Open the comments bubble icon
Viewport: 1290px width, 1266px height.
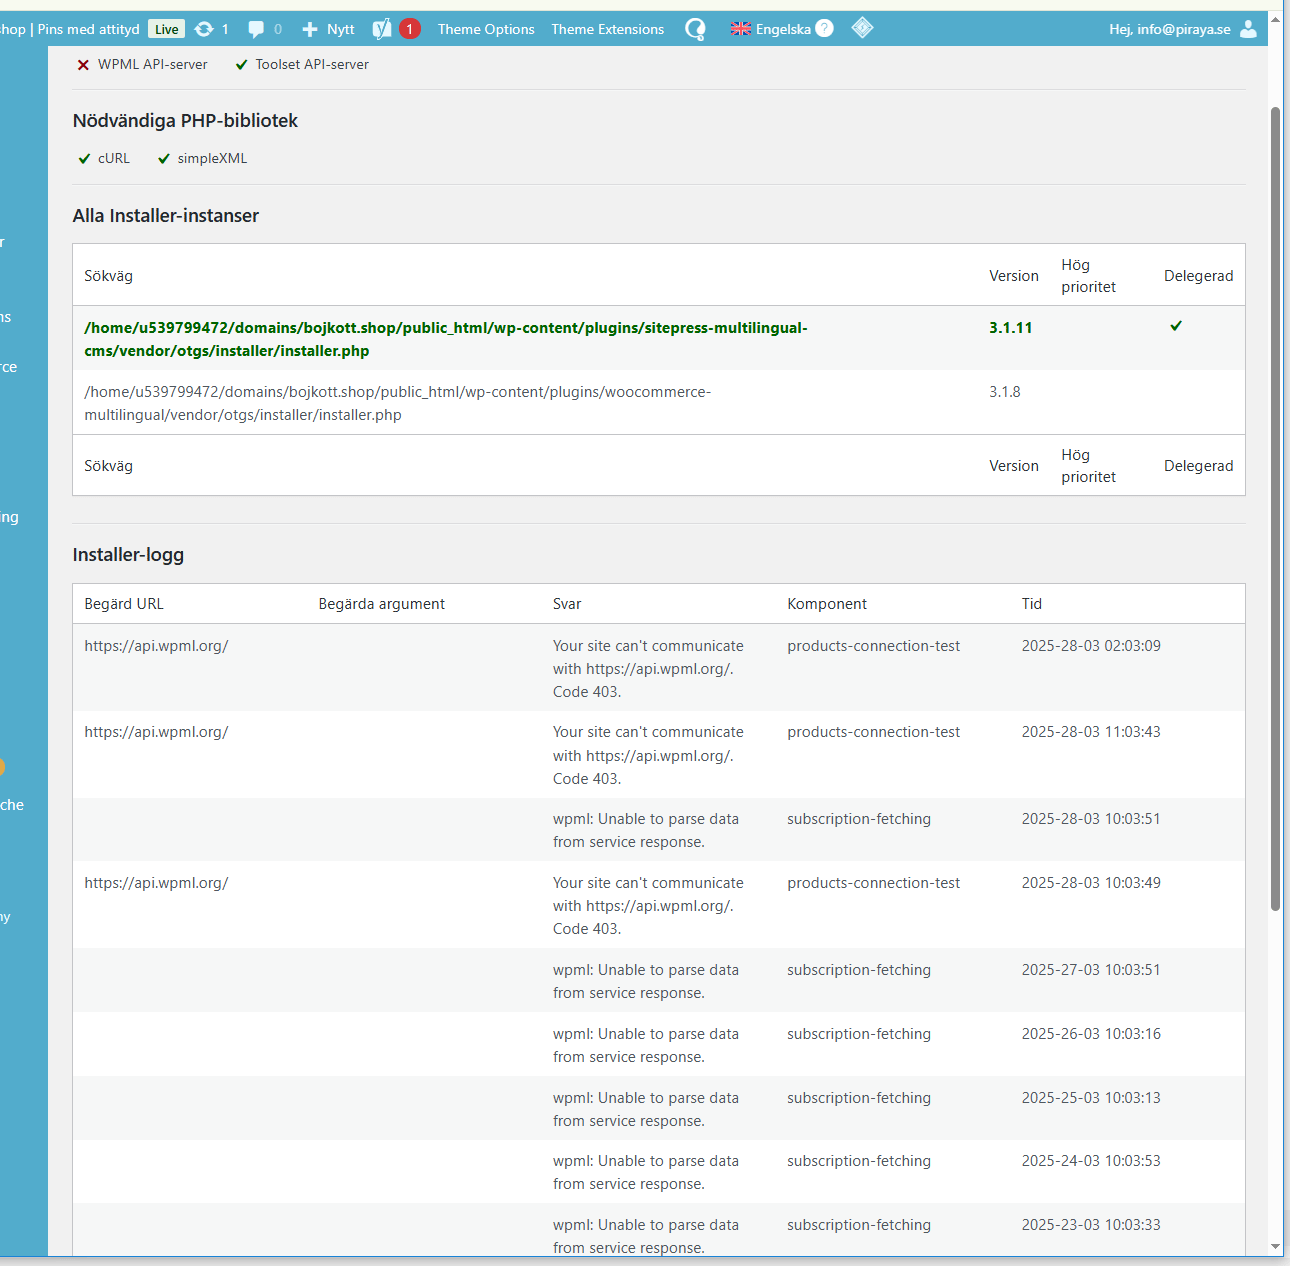[x=256, y=29]
